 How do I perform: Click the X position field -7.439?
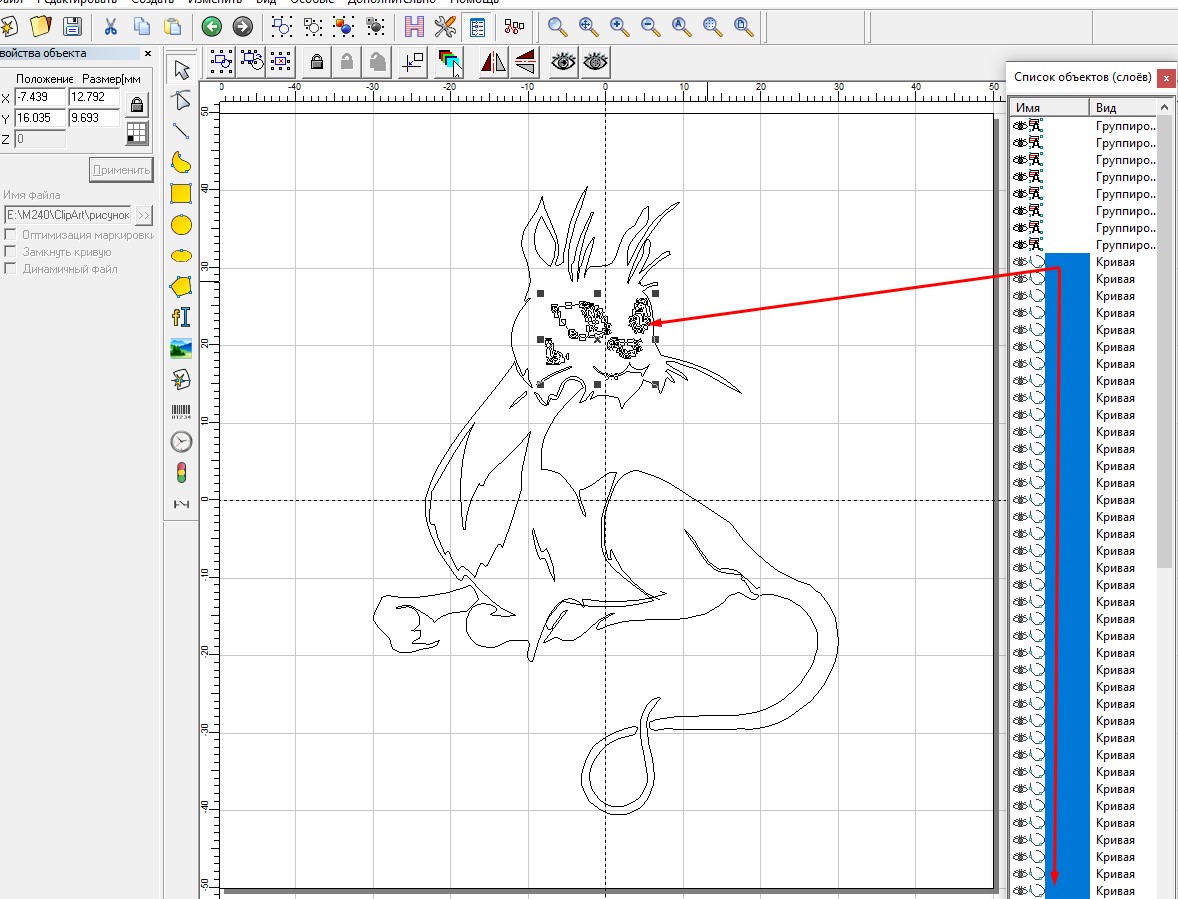coord(40,97)
